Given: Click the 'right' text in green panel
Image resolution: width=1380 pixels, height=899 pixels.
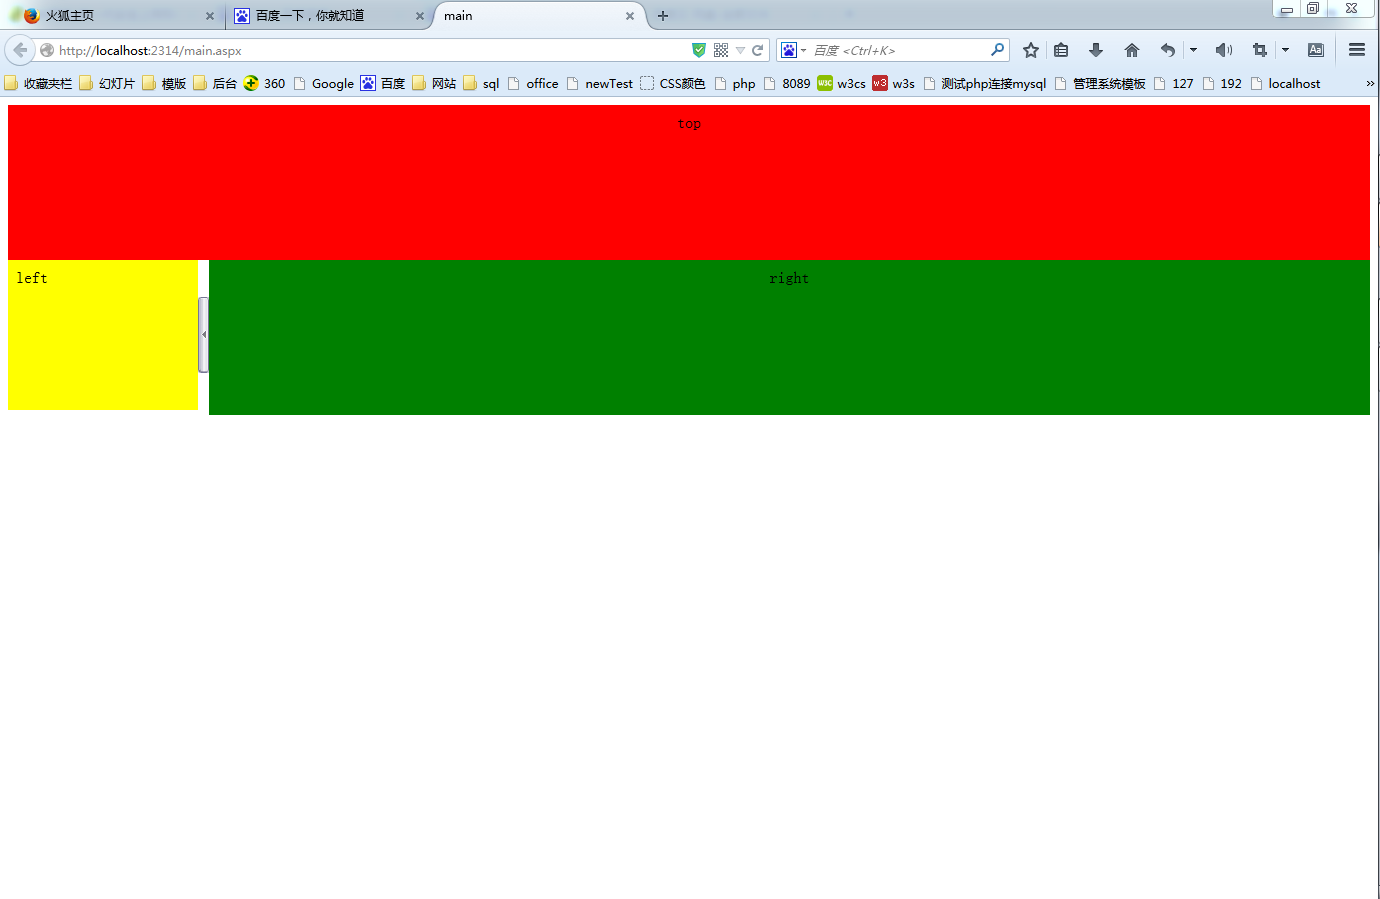Looking at the screenshot, I should point(789,278).
